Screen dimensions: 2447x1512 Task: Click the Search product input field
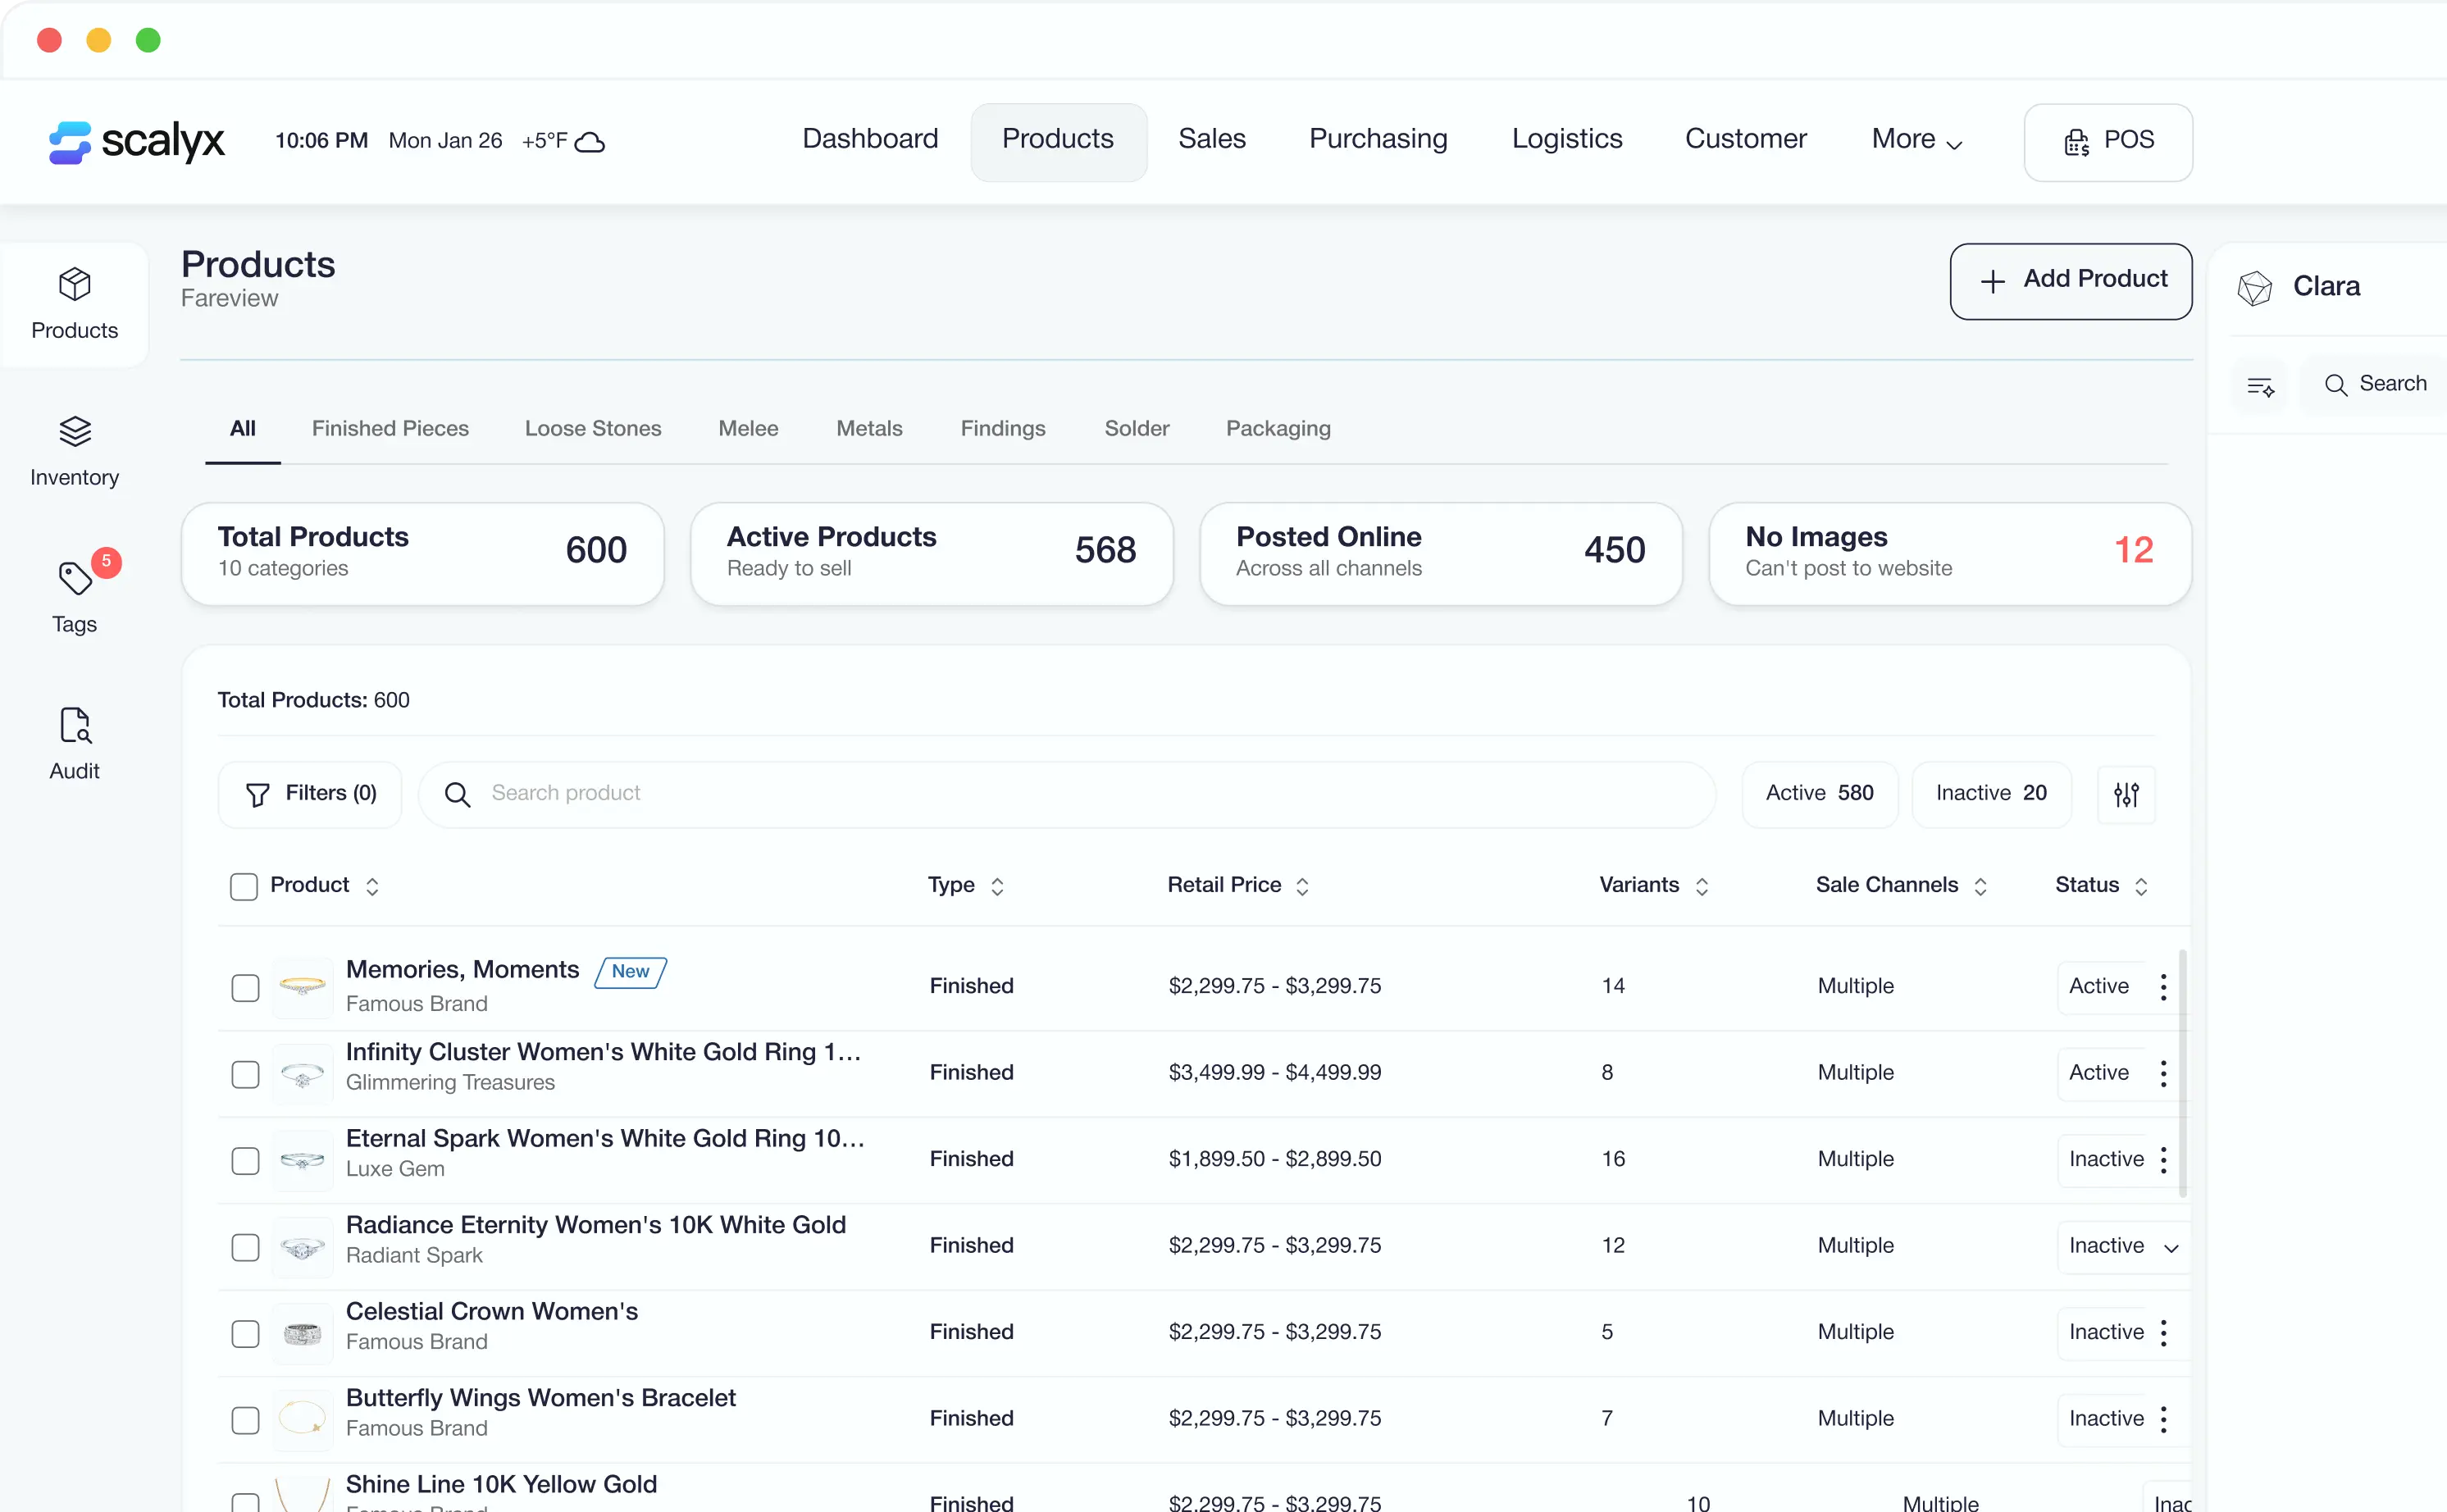(x=1067, y=794)
